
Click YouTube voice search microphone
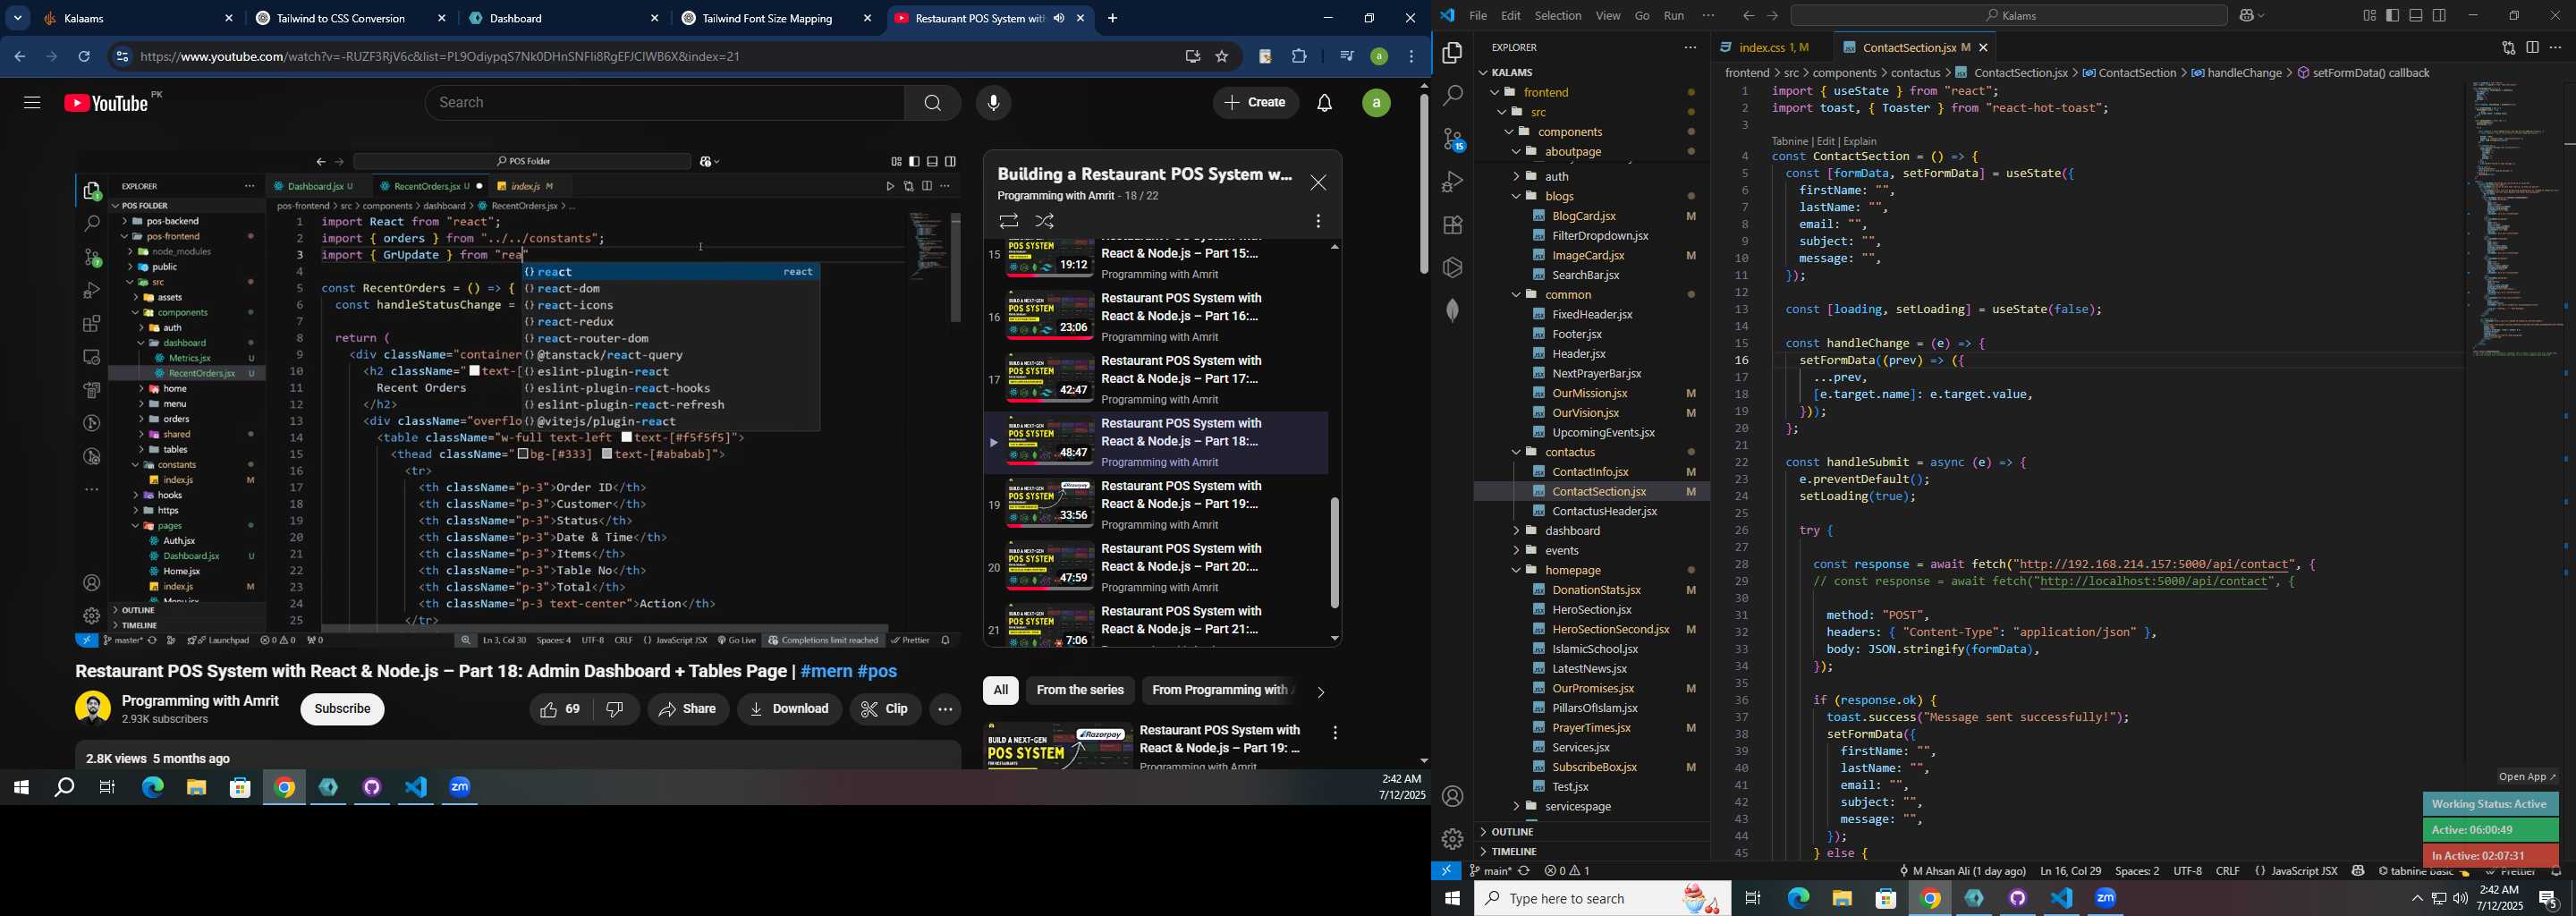pos(993,103)
